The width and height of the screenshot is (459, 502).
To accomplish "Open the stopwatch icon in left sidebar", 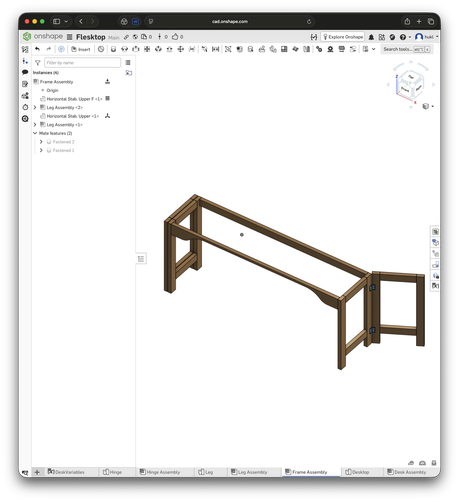I will 25,107.
